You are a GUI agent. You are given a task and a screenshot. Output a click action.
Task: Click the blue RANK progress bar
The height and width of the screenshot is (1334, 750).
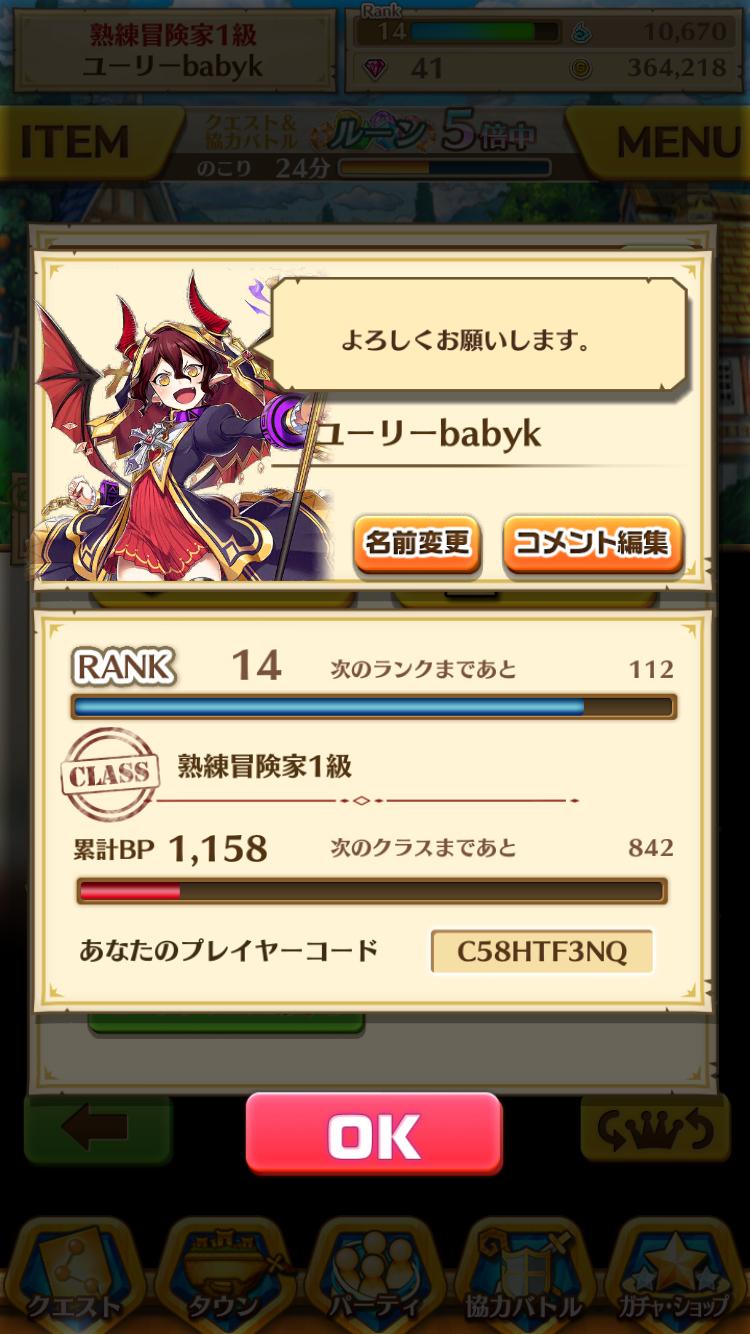374,707
